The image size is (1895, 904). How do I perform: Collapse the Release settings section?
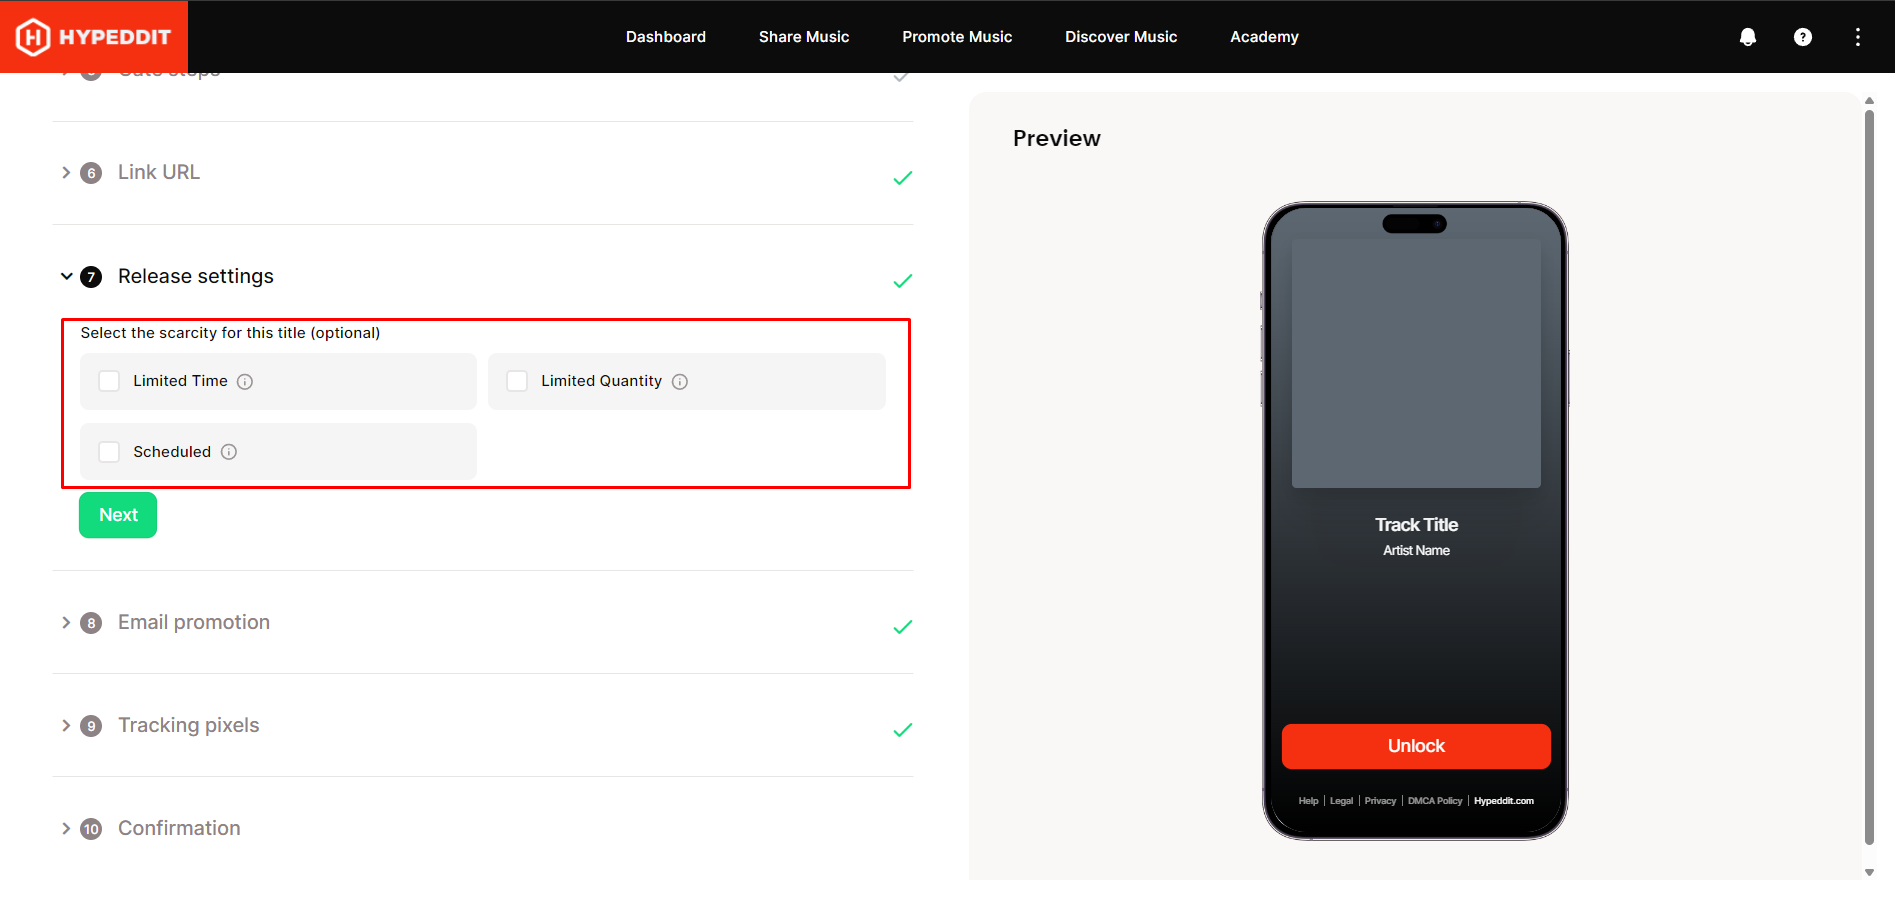pos(66,276)
